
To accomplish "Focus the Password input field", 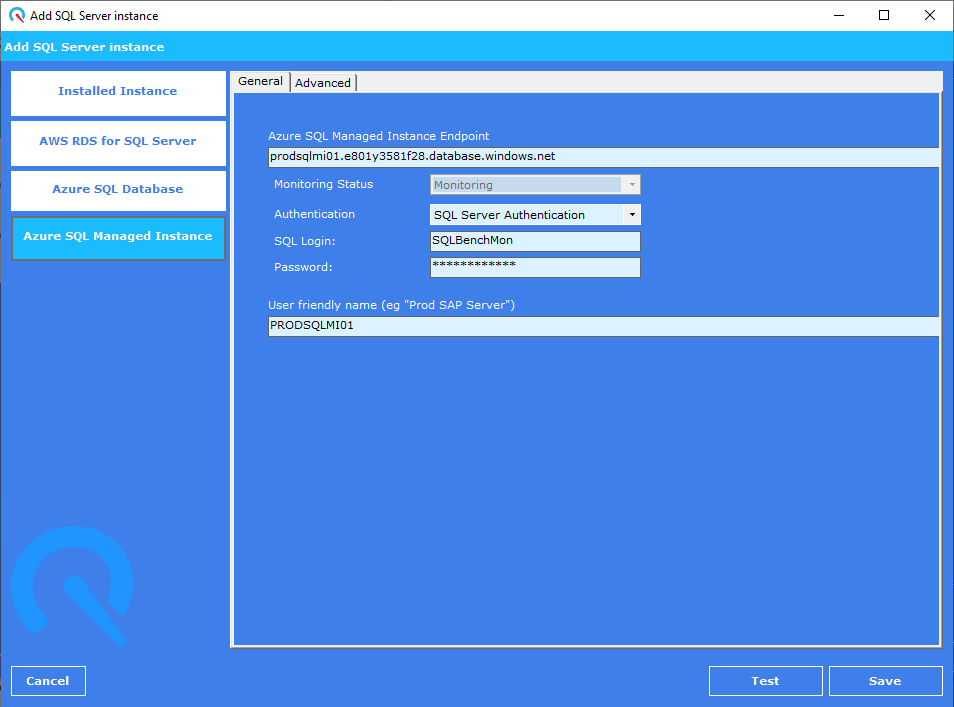I will (x=534, y=267).
